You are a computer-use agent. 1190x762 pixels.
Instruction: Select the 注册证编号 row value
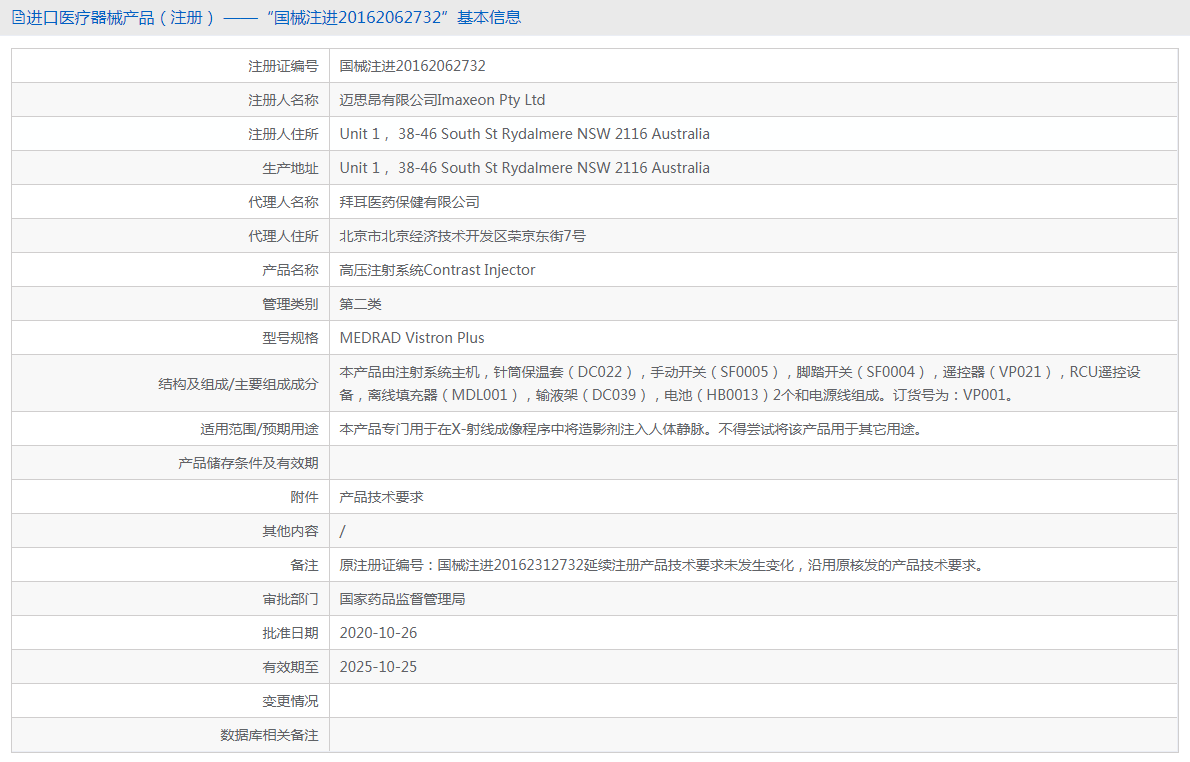coord(414,65)
